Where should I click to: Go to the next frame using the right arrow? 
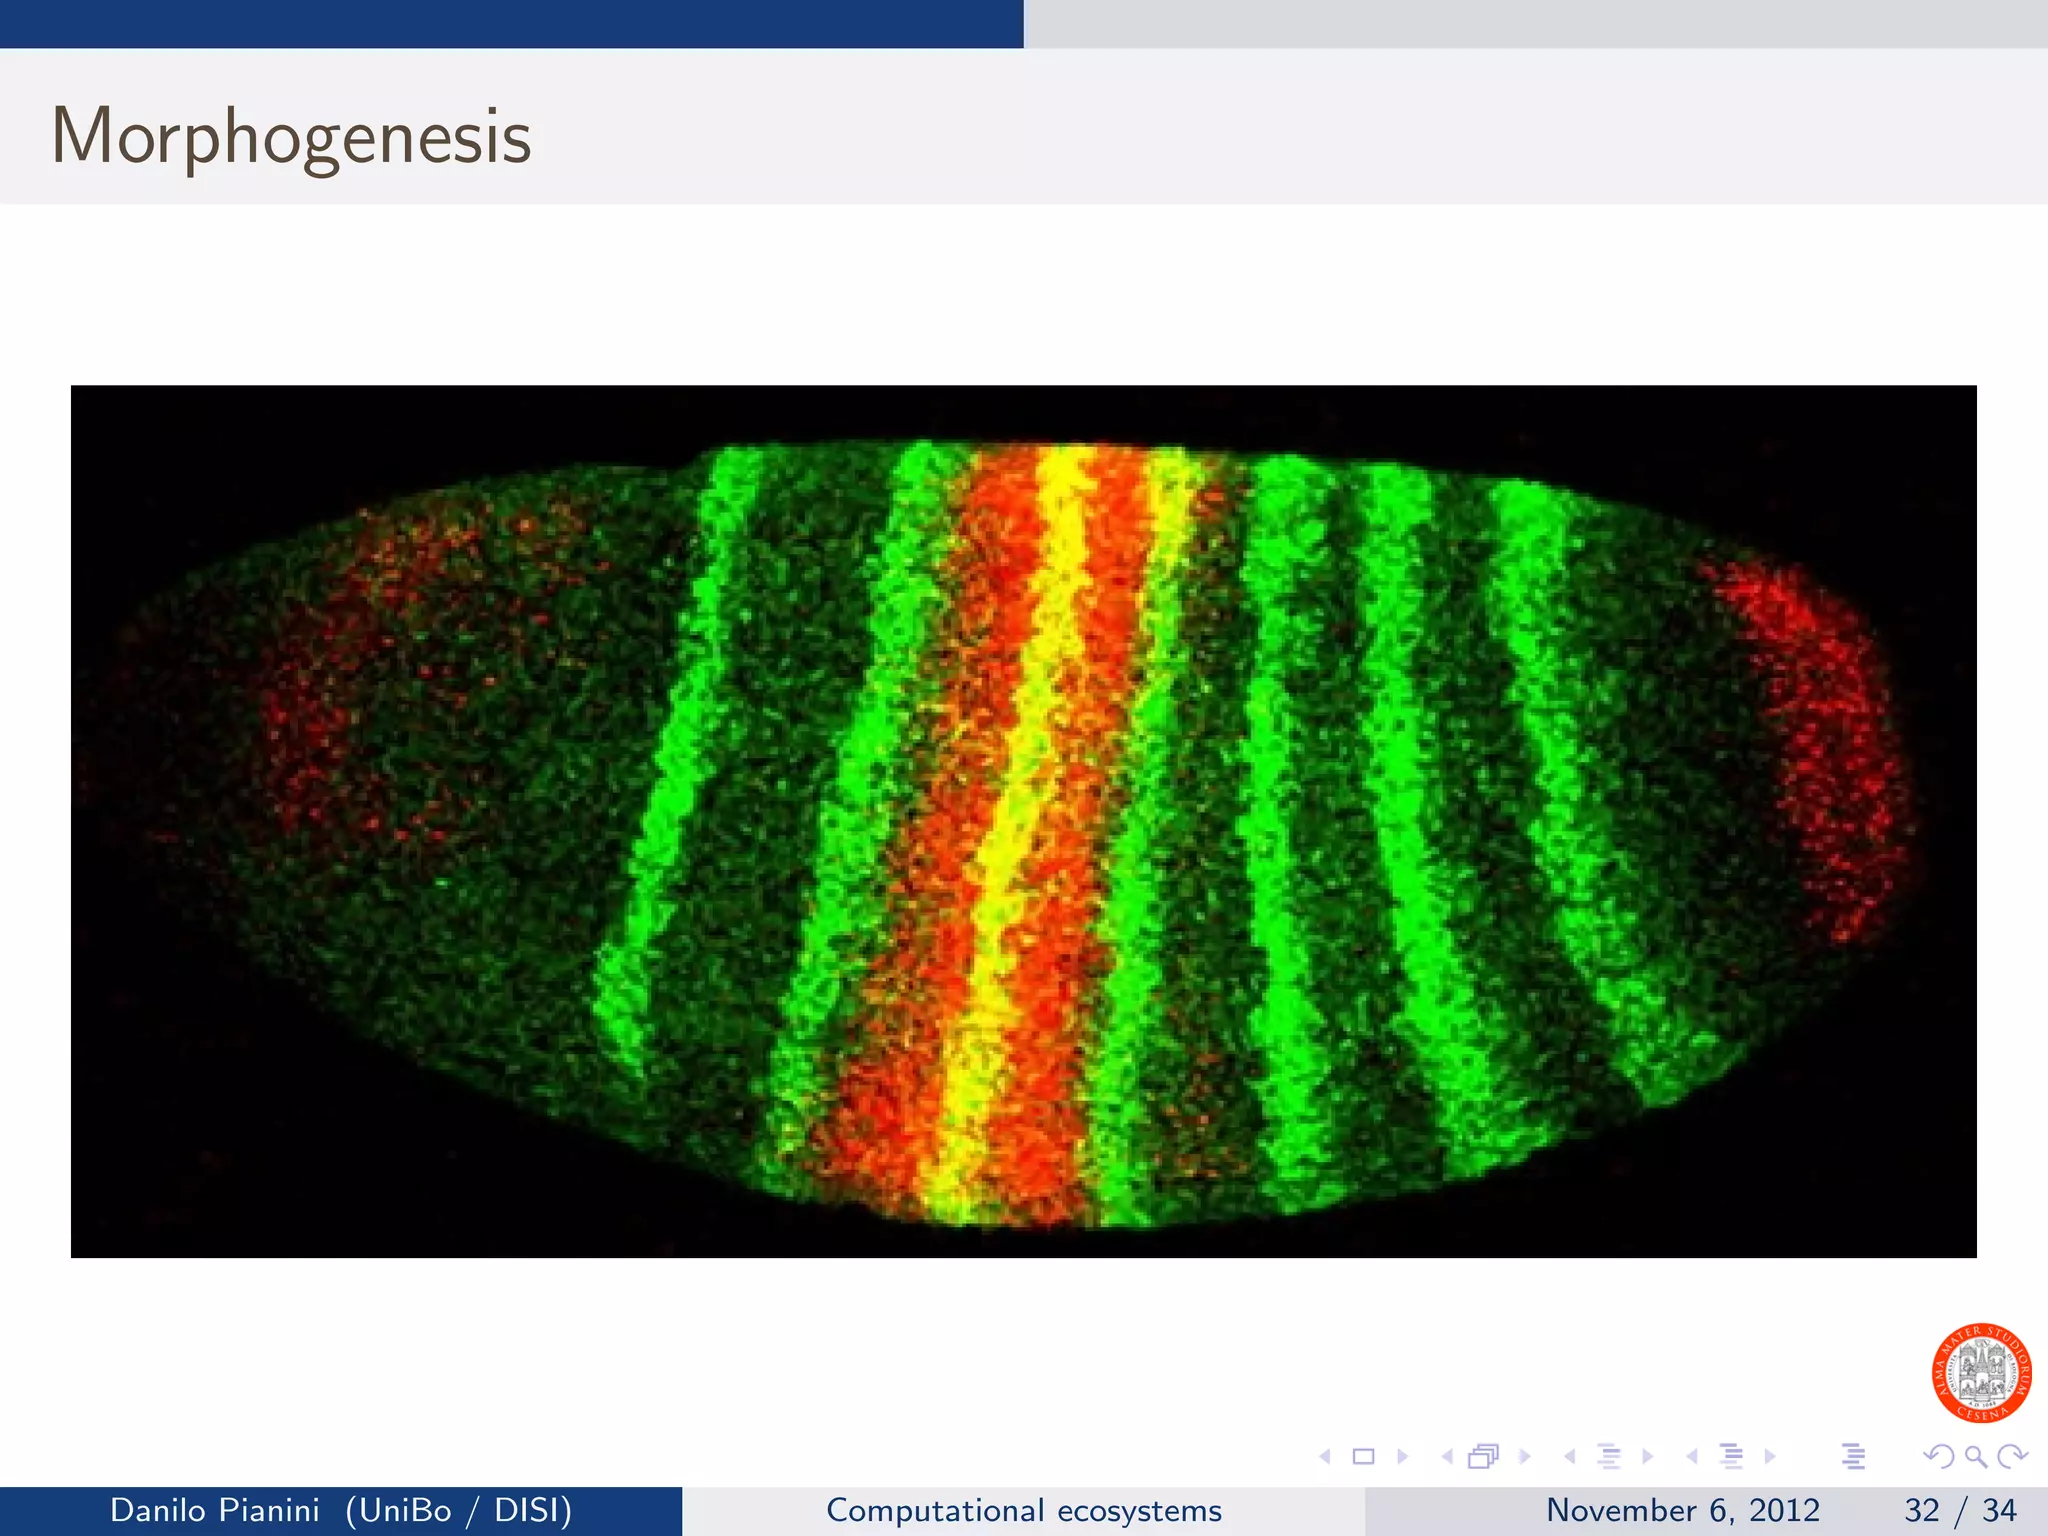[x=1524, y=1457]
